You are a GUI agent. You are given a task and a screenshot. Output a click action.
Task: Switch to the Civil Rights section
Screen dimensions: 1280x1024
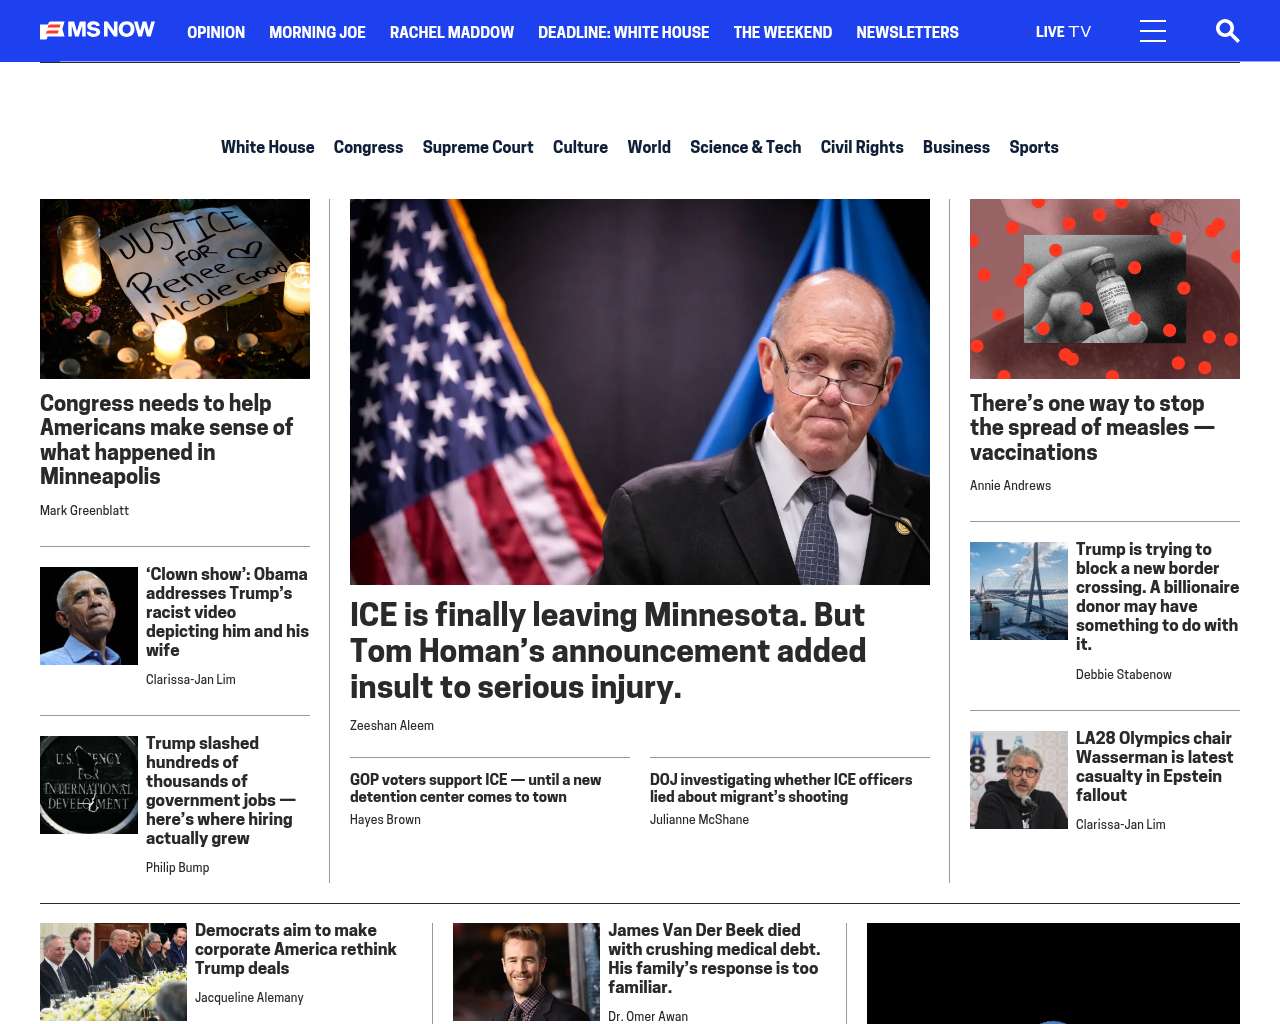[862, 147]
